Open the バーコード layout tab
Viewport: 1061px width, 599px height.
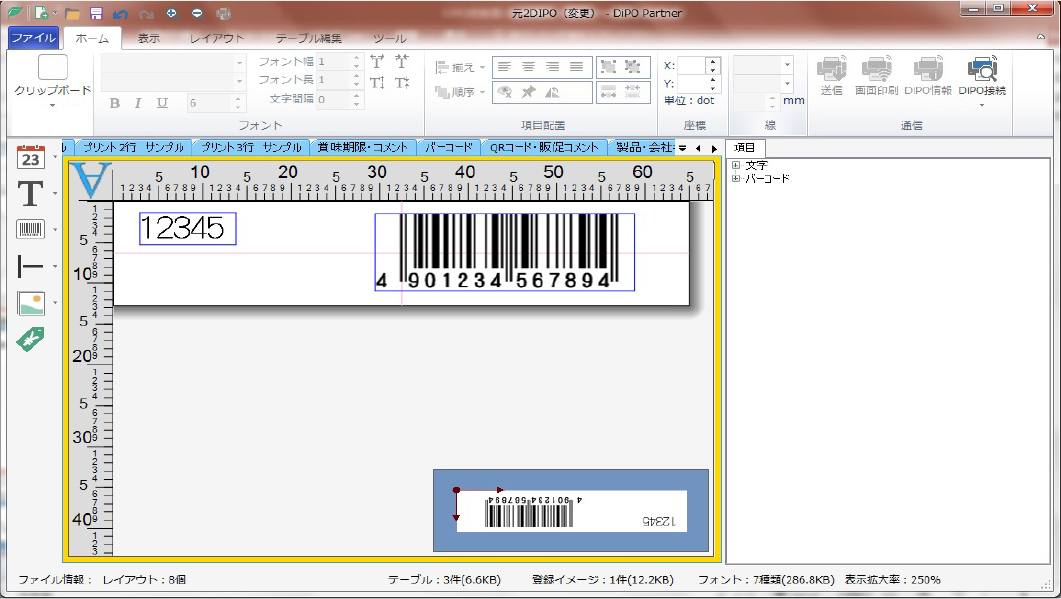(449, 148)
